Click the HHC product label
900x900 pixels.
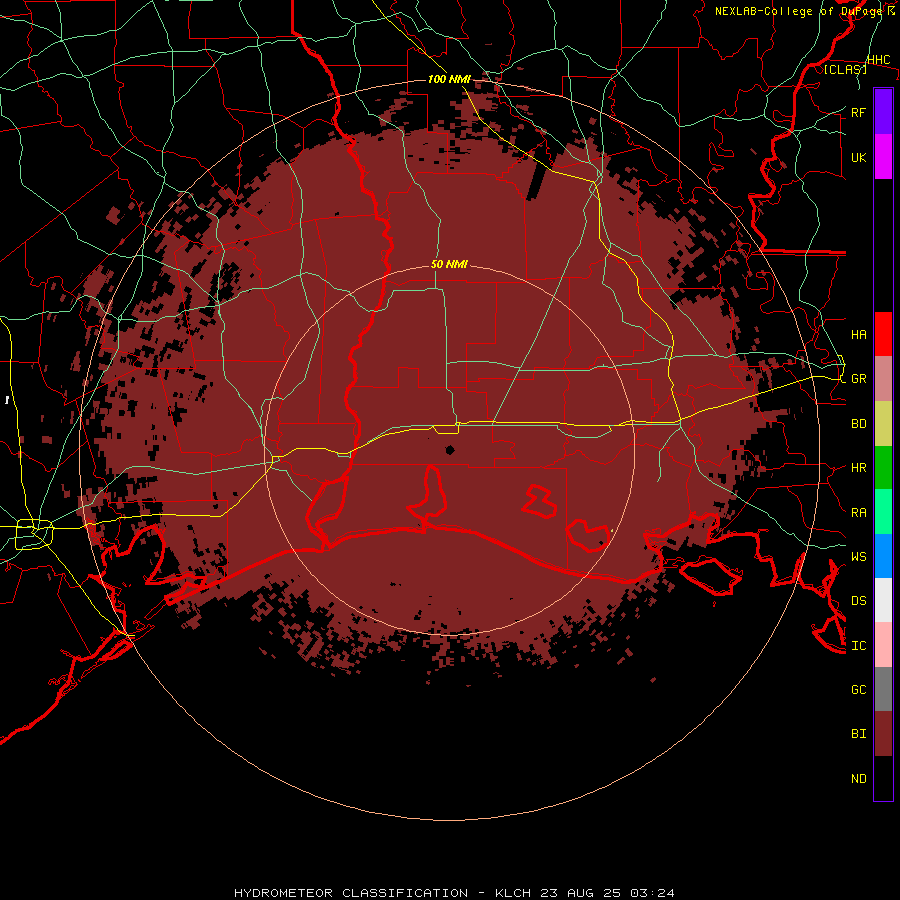879,60
